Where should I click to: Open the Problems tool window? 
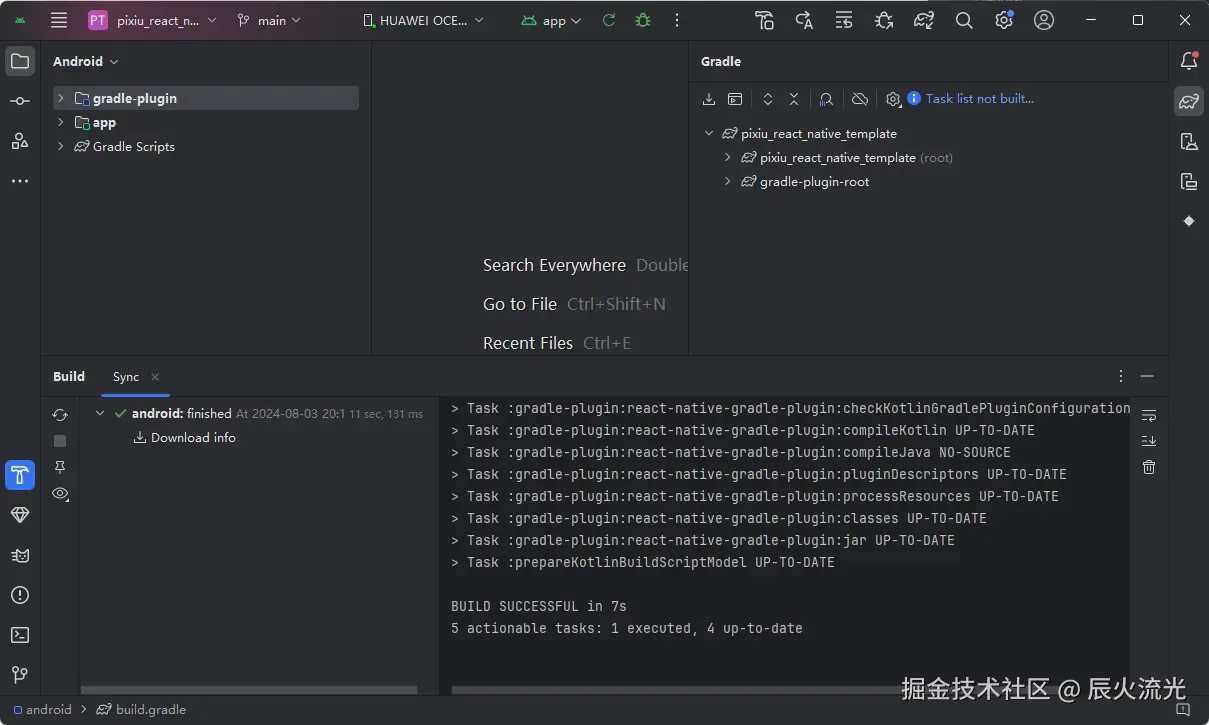coord(20,595)
